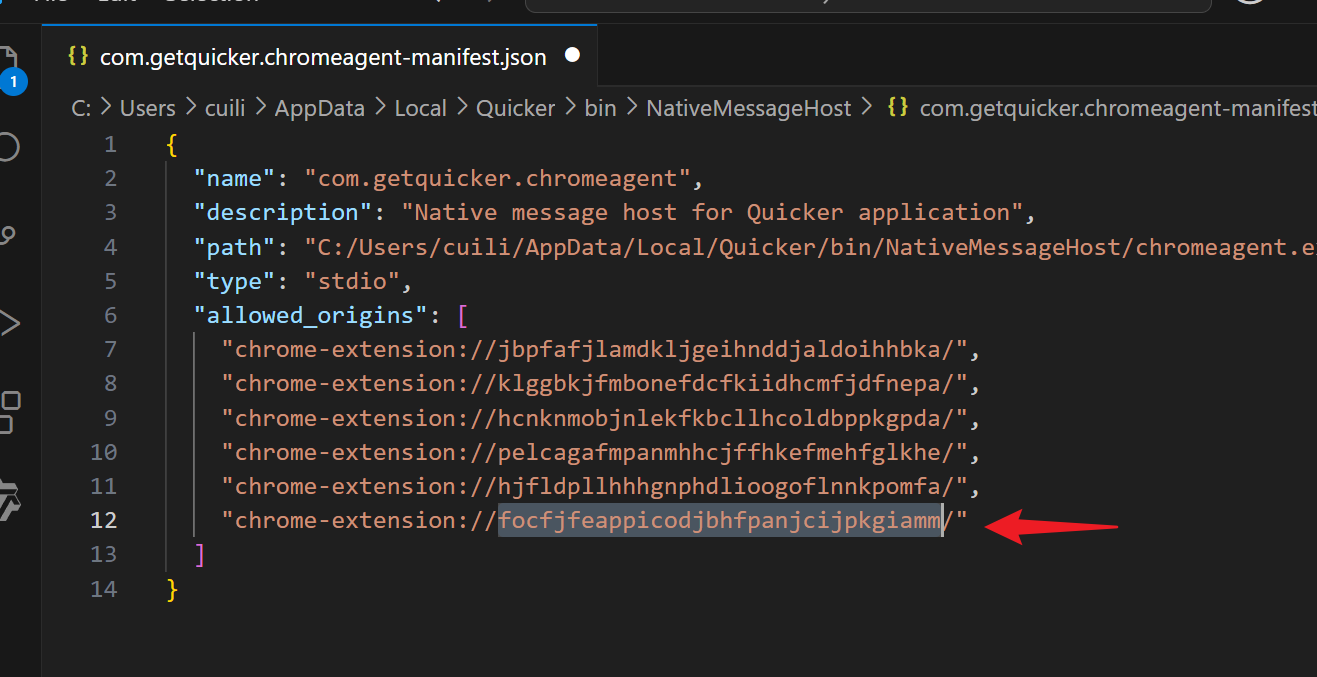The image size is (1317, 677).
Task: Click line number 1 in the gutter
Action: [110, 145]
